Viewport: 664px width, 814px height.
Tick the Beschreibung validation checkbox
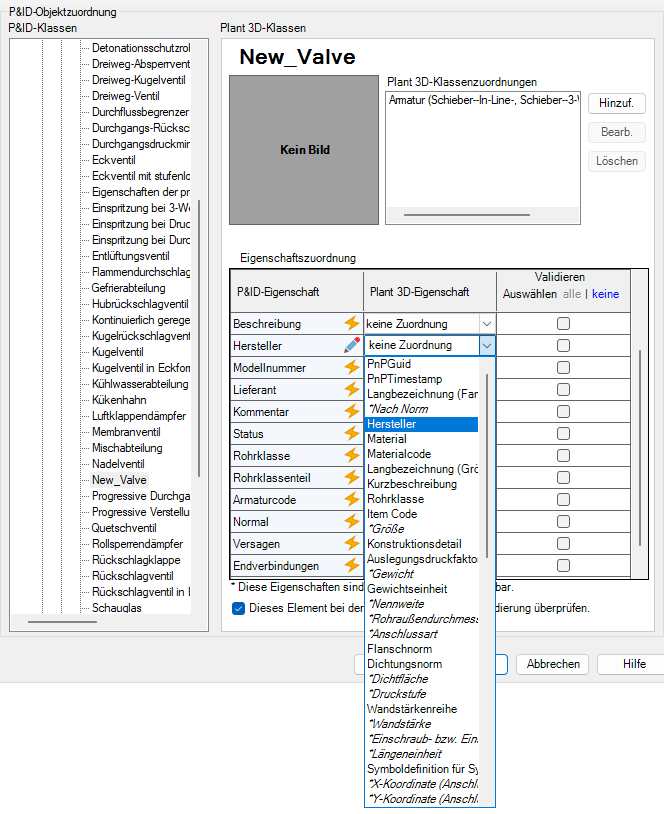(x=563, y=323)
